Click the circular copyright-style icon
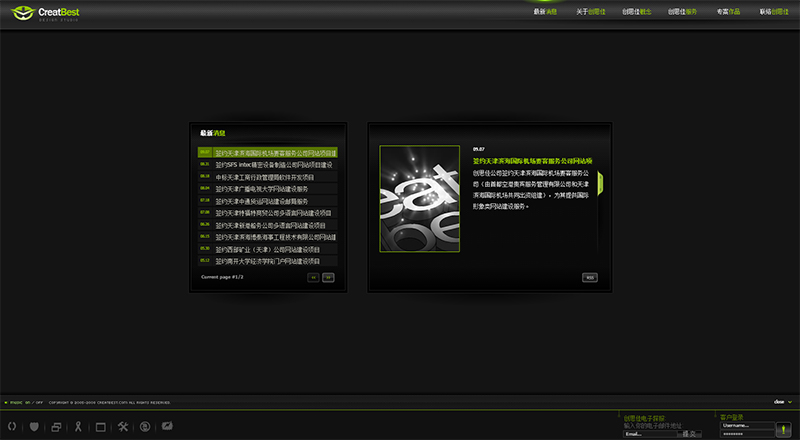Viewport: 800px width, 440px height. pyautogui.click(x=145, y=427)
